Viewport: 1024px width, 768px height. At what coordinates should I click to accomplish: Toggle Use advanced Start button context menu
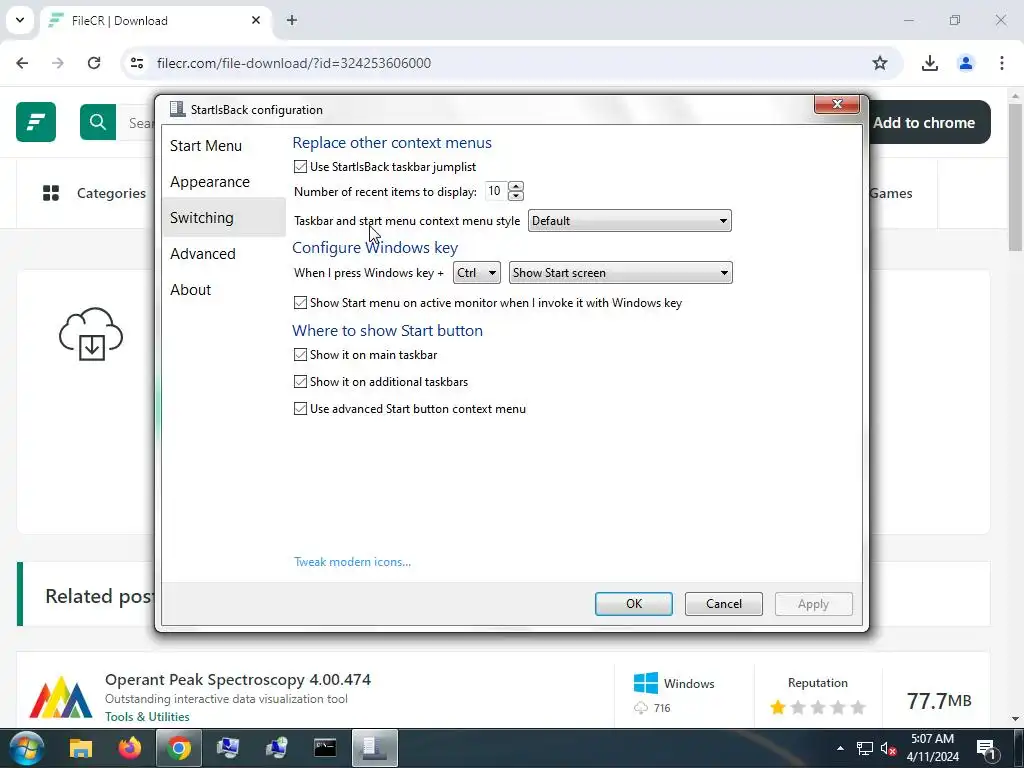click(x=300, y=409)
